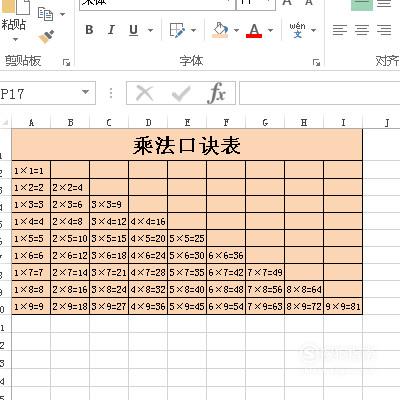
Task: Open Insert Function fx
Action: pos(217,93)
